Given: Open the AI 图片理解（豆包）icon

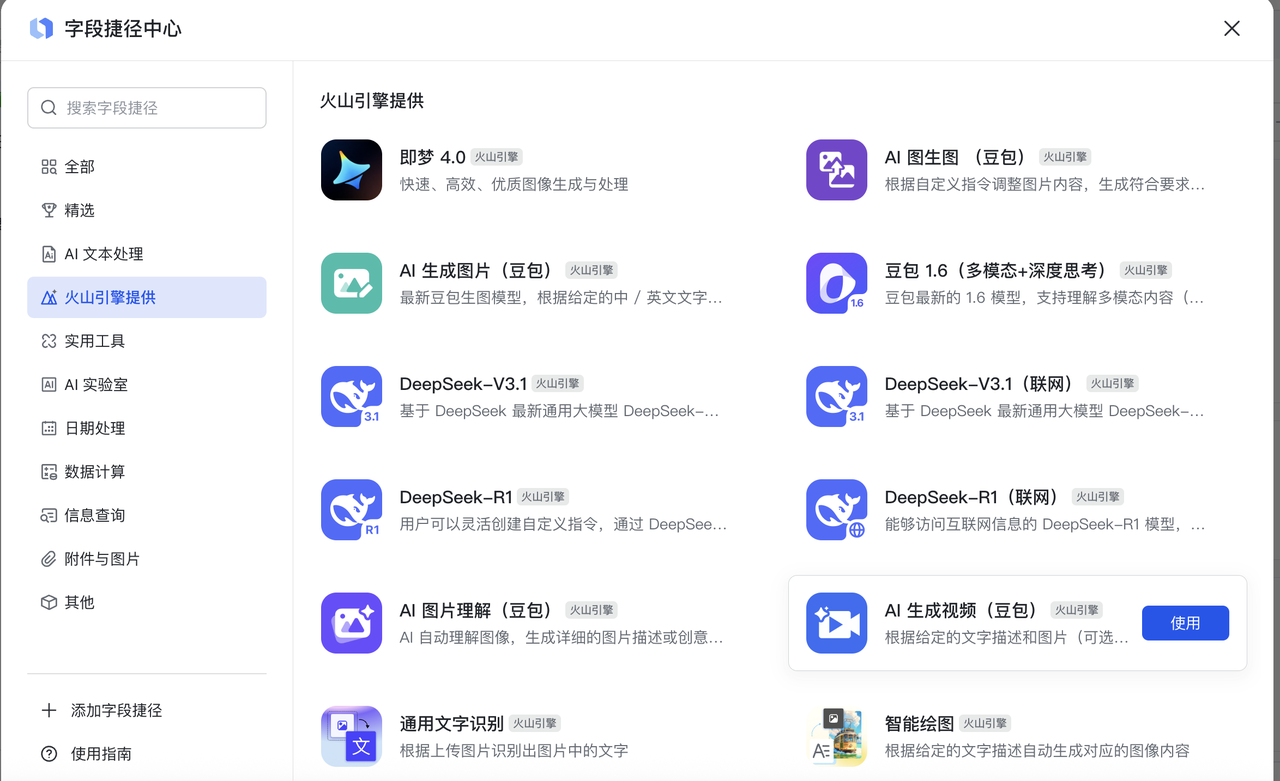Looking at the screenshot, I should click(351, 623).
